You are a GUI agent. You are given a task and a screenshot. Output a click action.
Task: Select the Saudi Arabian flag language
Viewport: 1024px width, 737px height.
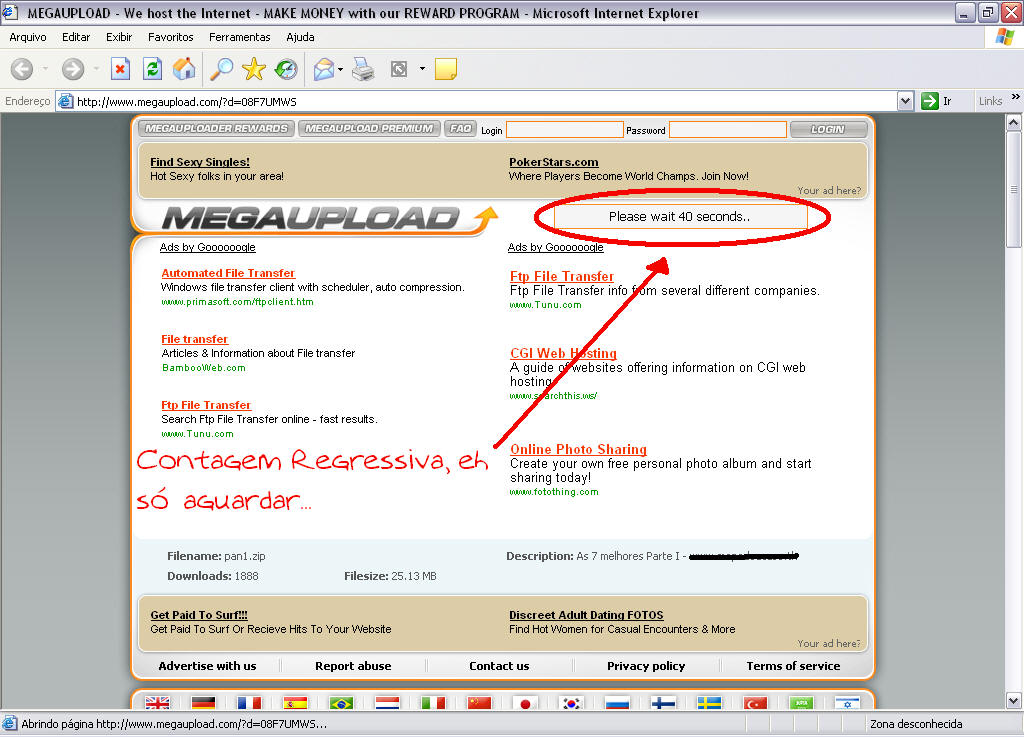pos(801,703)
